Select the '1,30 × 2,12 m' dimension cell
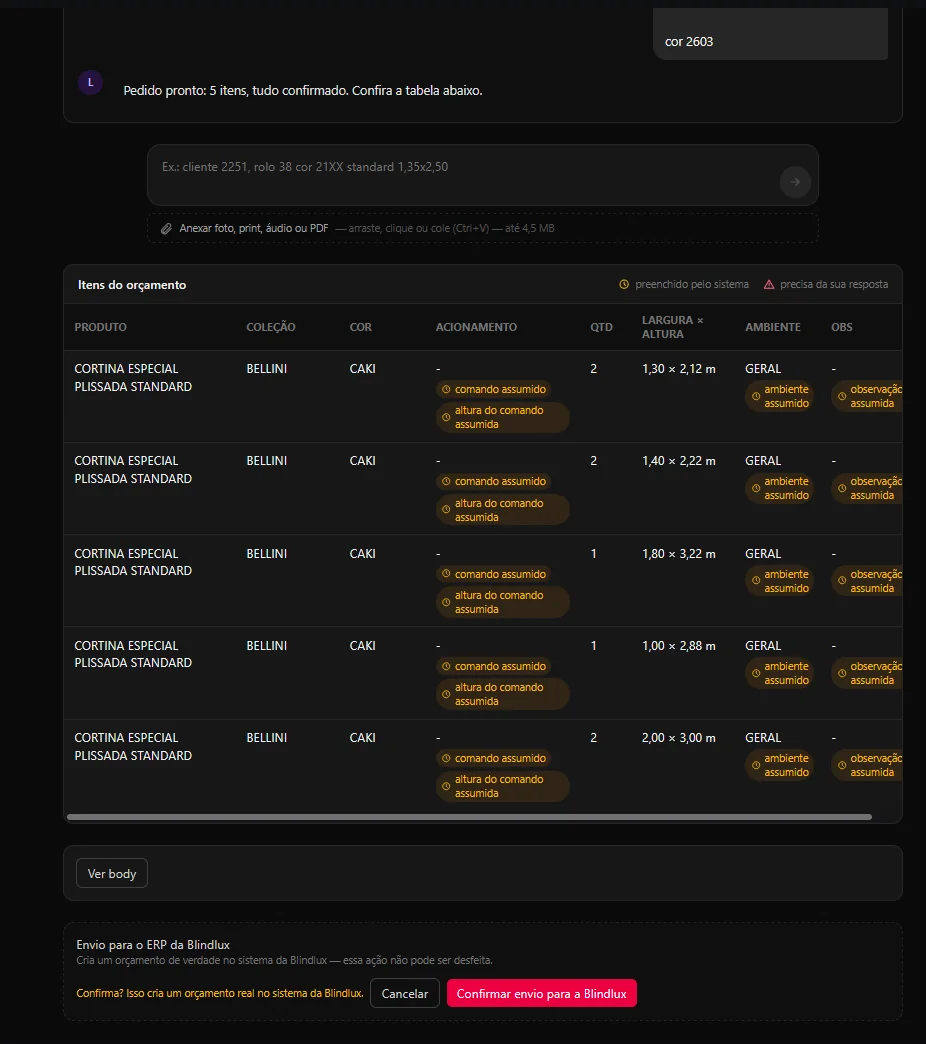This screenshot has width=926, height=1044. 678,369
